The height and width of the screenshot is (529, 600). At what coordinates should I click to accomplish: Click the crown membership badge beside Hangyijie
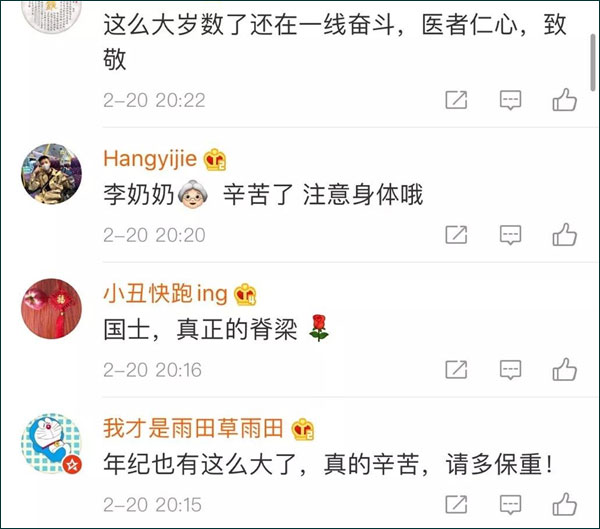(215, 160)
